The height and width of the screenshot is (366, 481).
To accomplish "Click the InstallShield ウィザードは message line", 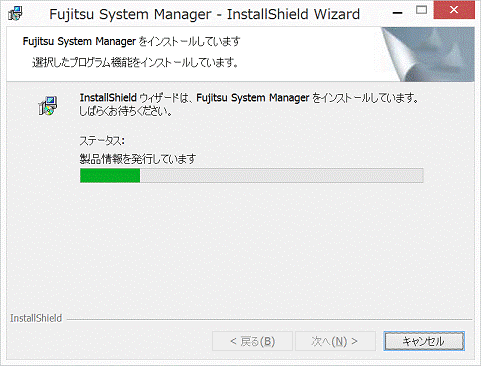I will (249, 98).
